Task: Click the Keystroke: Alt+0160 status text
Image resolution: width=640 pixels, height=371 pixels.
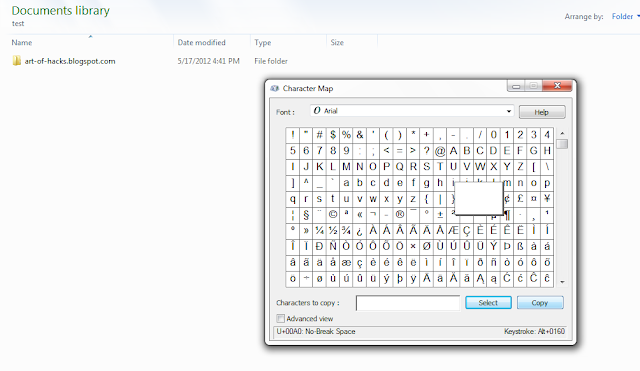Action: pos(534,331)
